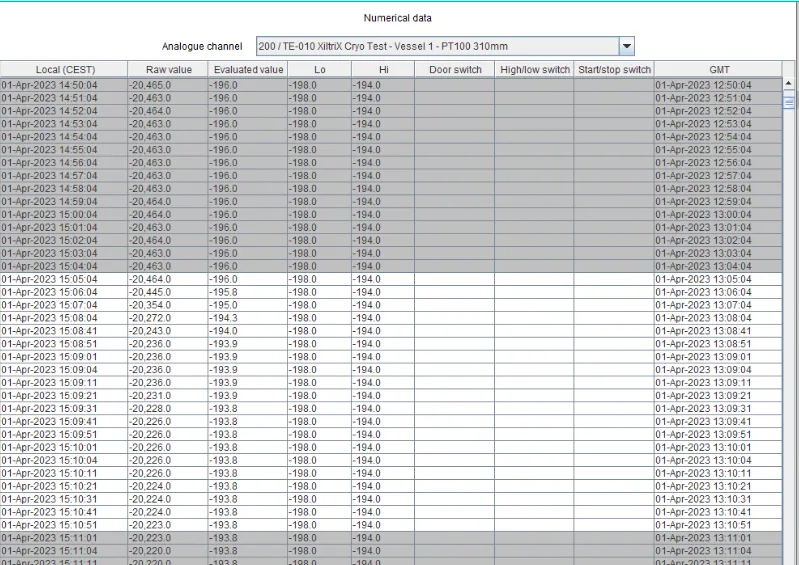
Task: Select raw value -20,243.0
Action: click(150, 331)
